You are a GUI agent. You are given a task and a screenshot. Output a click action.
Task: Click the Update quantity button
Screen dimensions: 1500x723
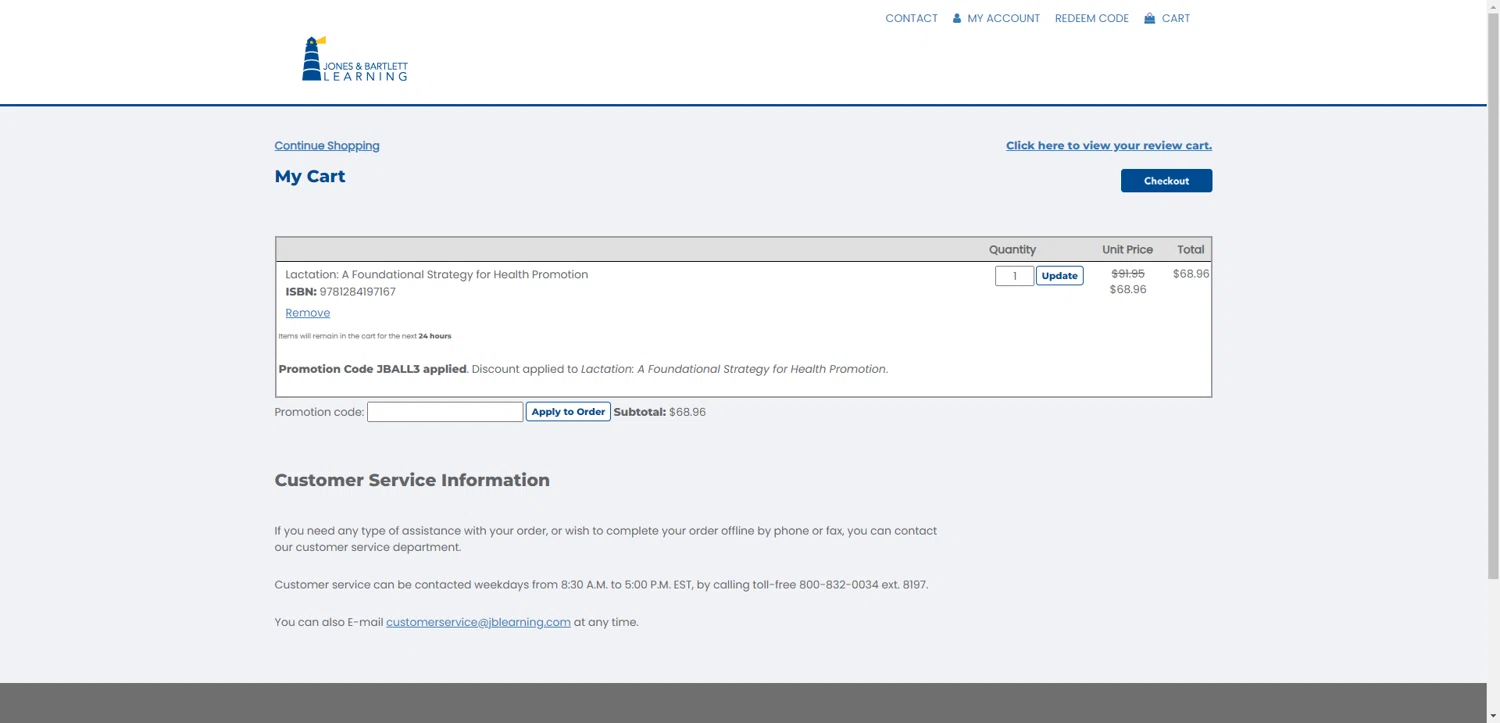point(1059,276)
